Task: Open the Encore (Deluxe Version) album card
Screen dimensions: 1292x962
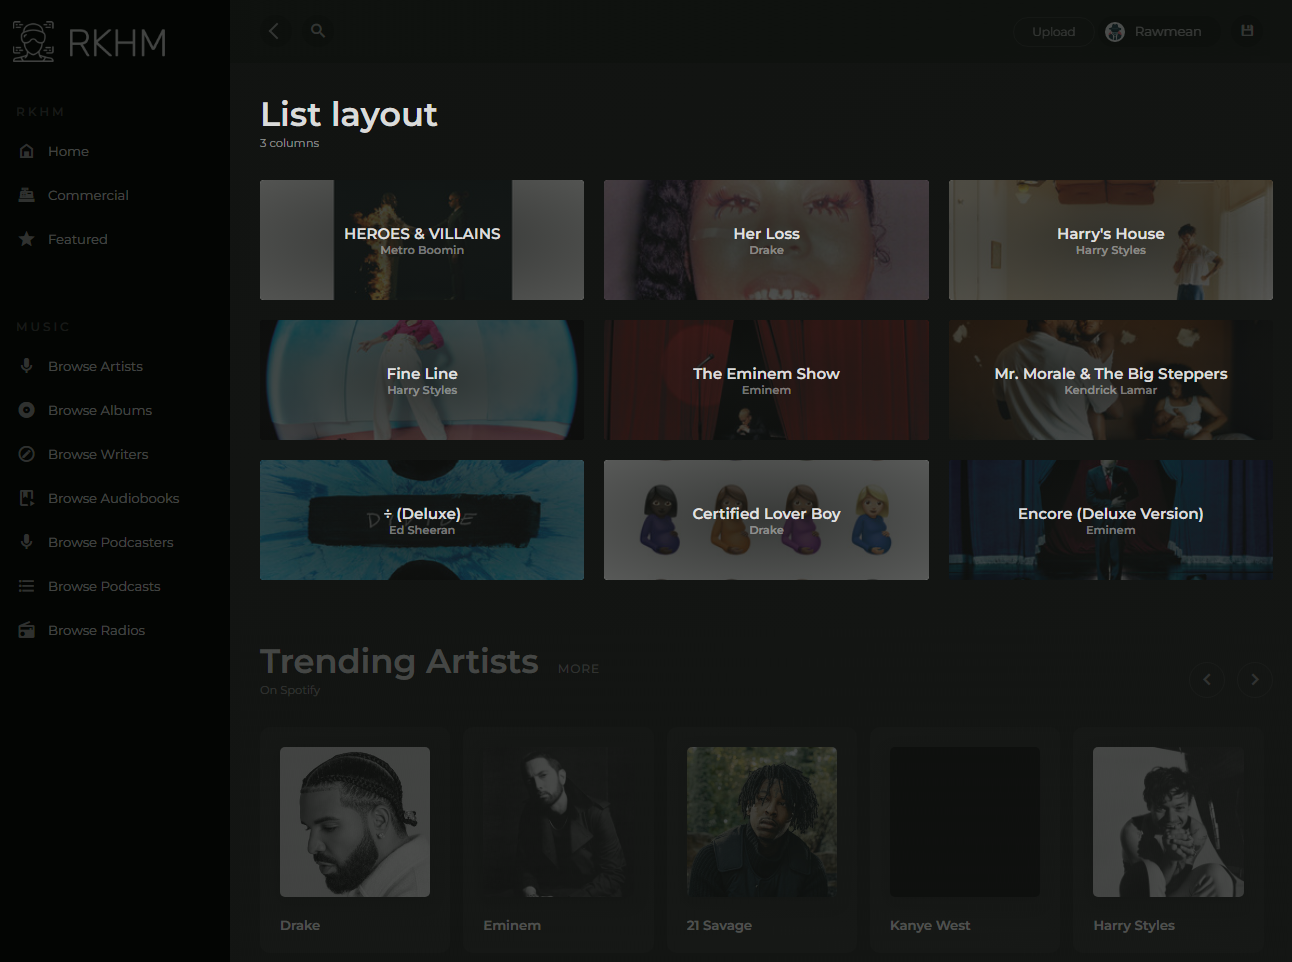Action: coord(1111,520)
